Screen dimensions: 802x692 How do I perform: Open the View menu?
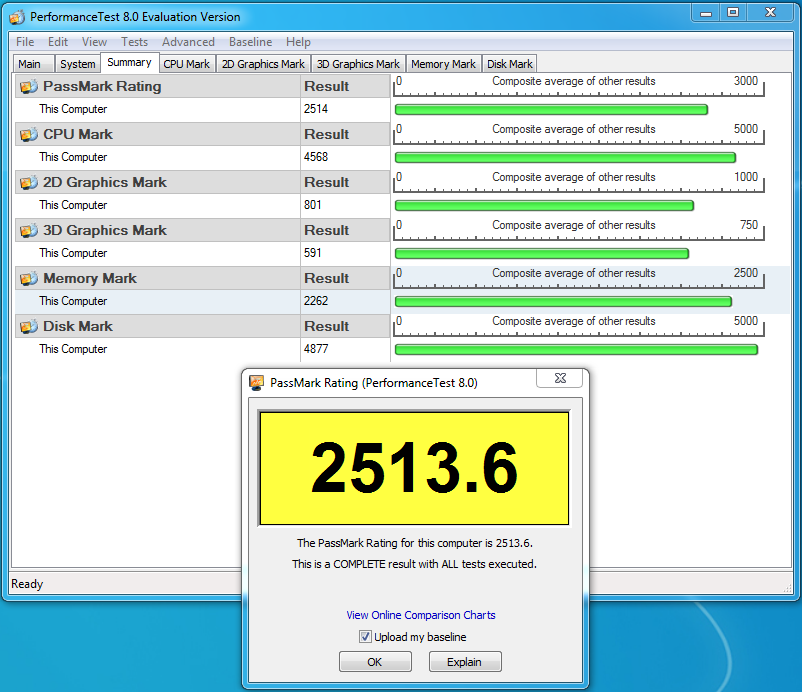click(95, 42)
